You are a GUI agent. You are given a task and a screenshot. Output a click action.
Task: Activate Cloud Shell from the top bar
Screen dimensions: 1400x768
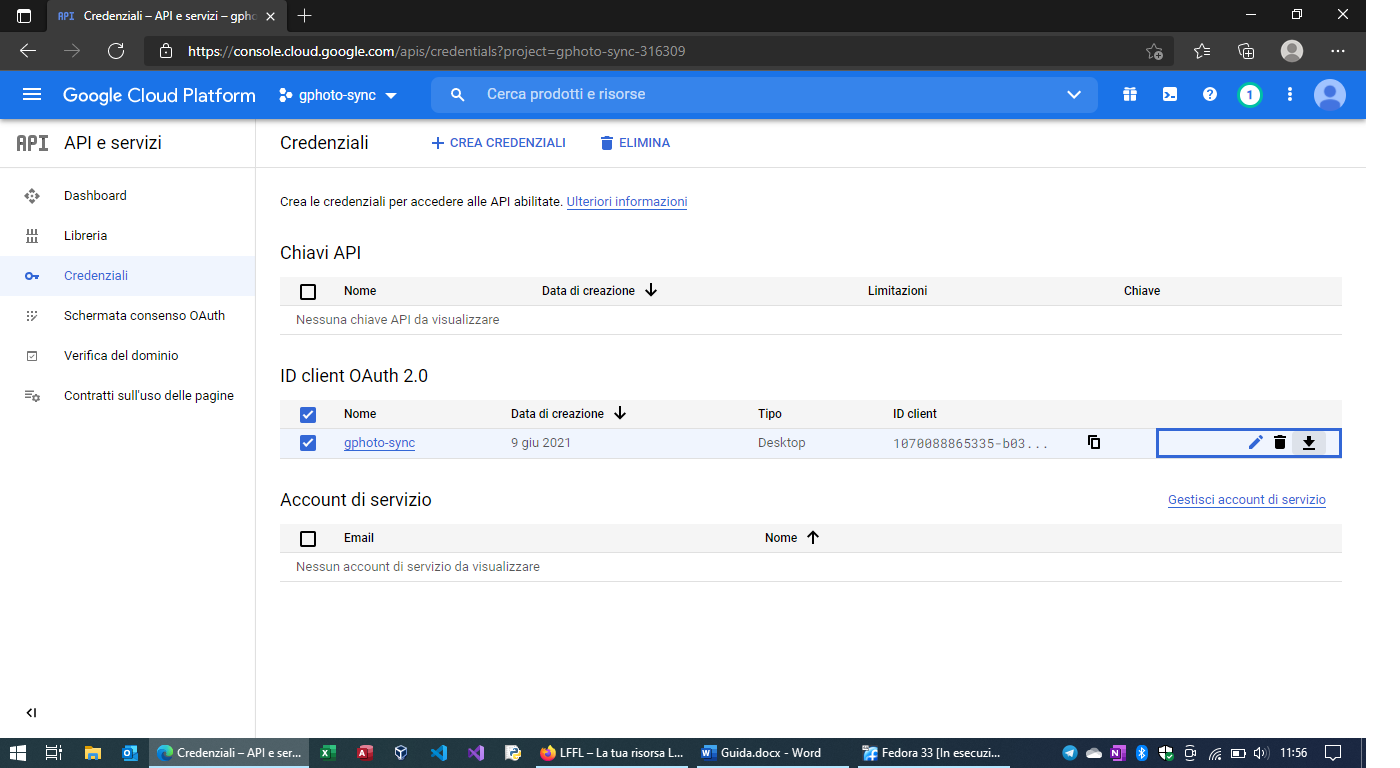coord(1169,94)
